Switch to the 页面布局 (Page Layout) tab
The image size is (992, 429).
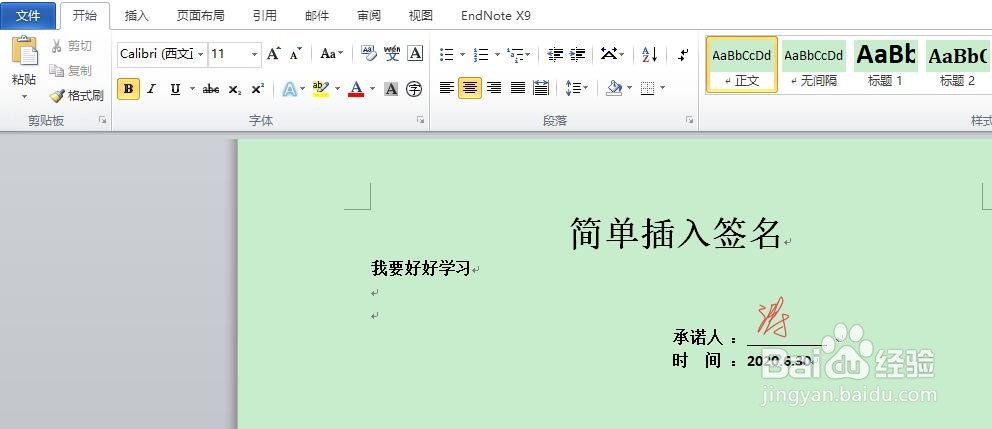[x=200, y=16]
